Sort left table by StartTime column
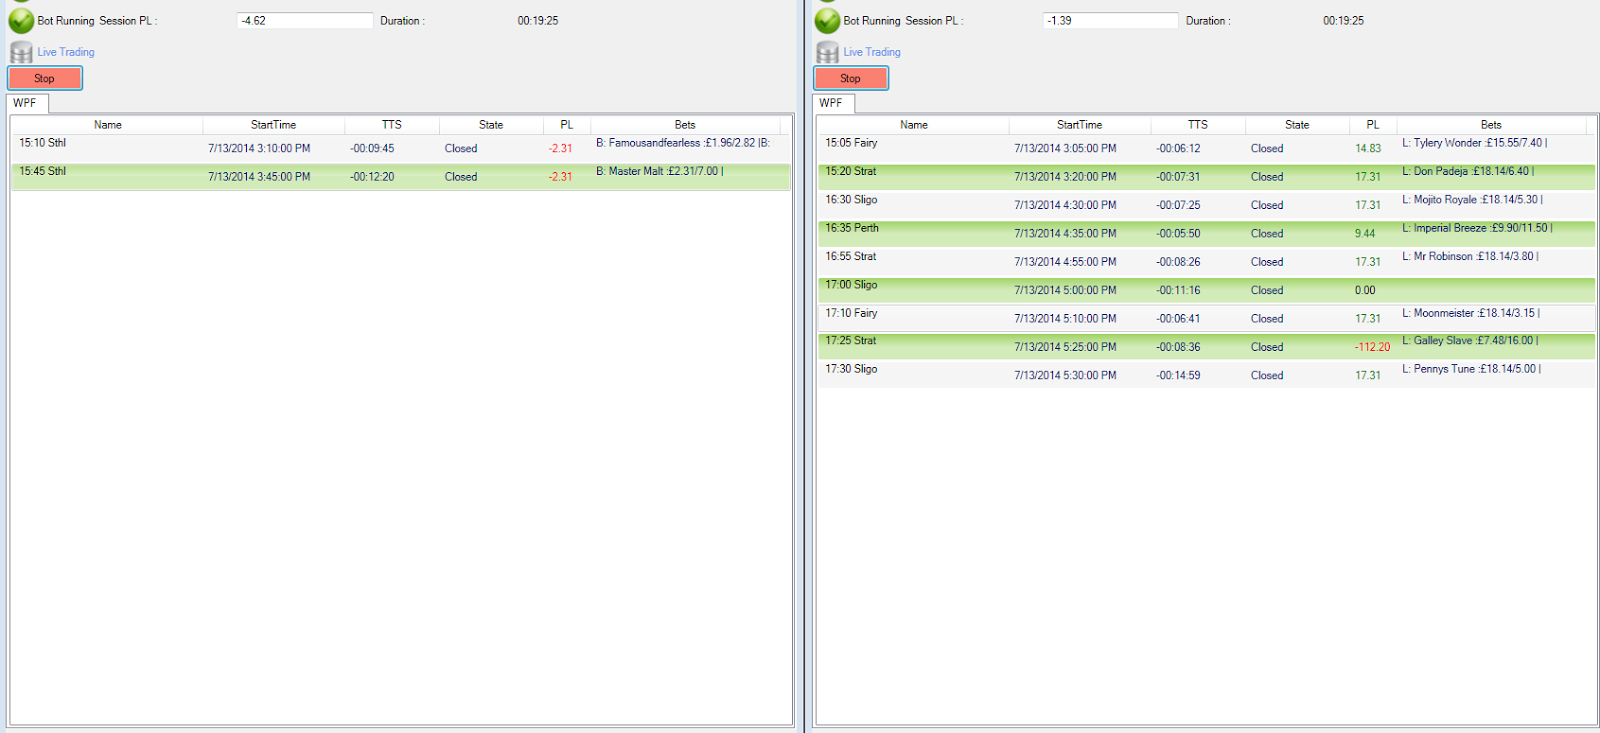Screen dimensions: 1600x733 273,125
